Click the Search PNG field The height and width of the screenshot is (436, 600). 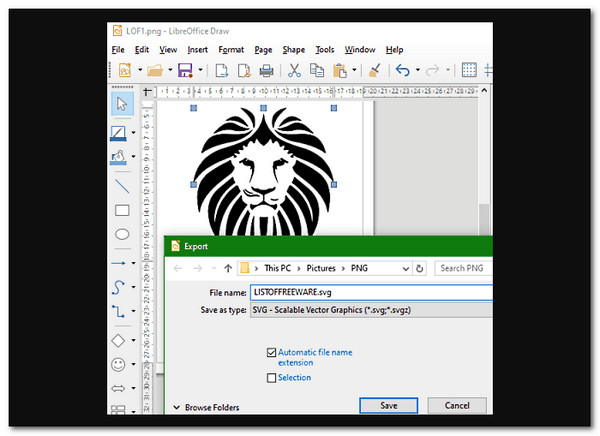[463, 268]
